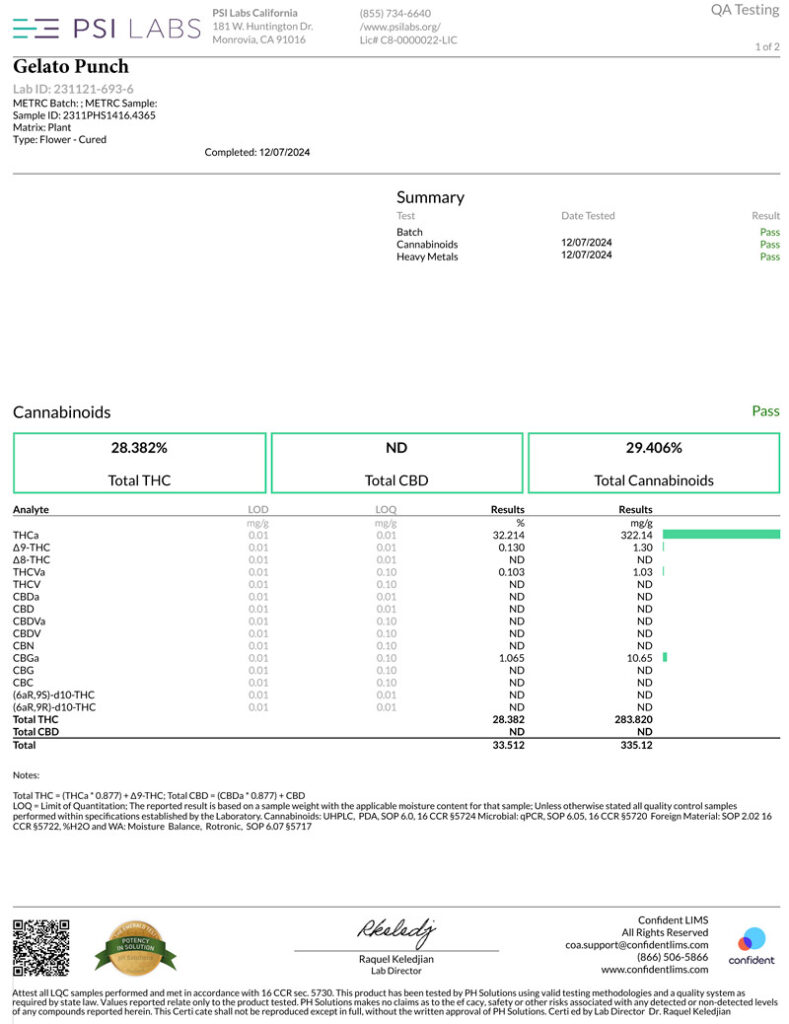Screen dimensions: 789x1024
Task: Click the Pass result for Batch
Action: point(770,232)
